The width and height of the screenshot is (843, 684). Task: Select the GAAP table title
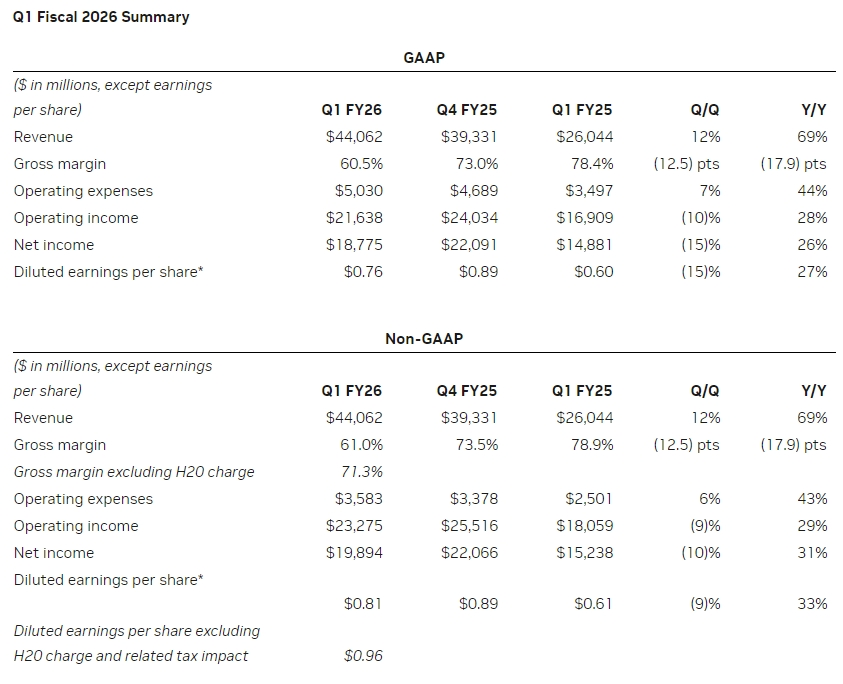pos(424,58)
